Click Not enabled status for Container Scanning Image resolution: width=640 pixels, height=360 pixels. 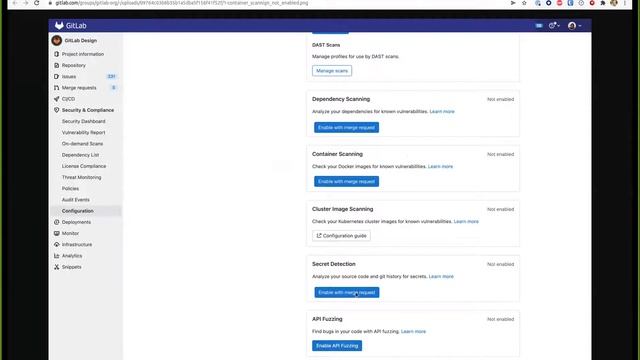tap(500, 154)
